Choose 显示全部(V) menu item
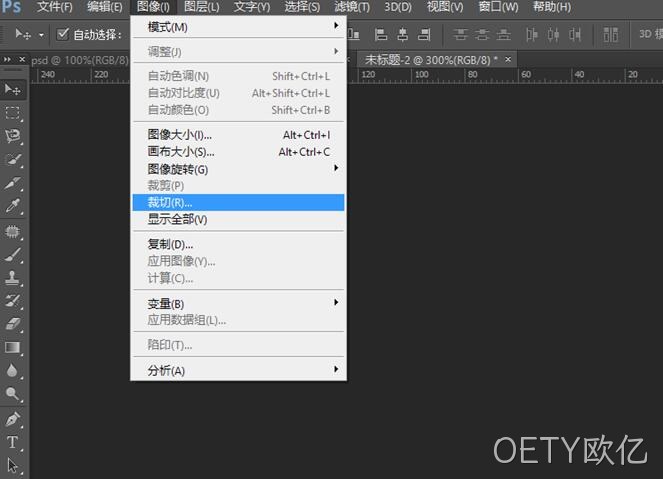The image size is (663, 479). 238,219
